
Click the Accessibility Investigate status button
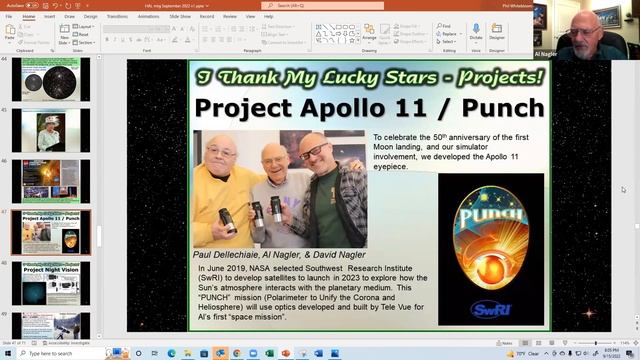[x=66, y=343]
